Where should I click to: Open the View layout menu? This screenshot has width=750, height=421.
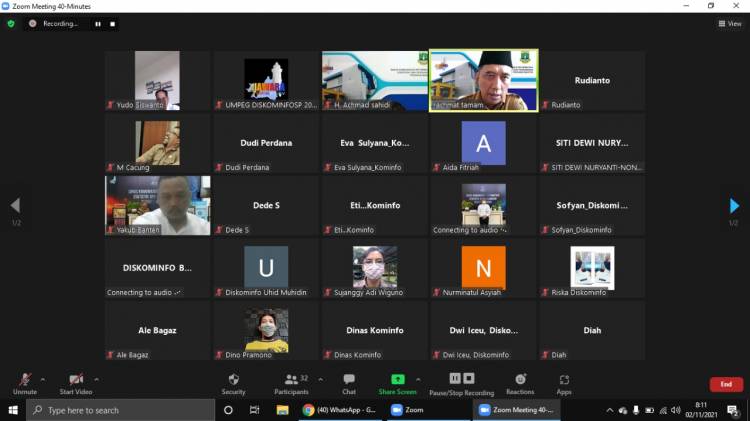[730, 23]
